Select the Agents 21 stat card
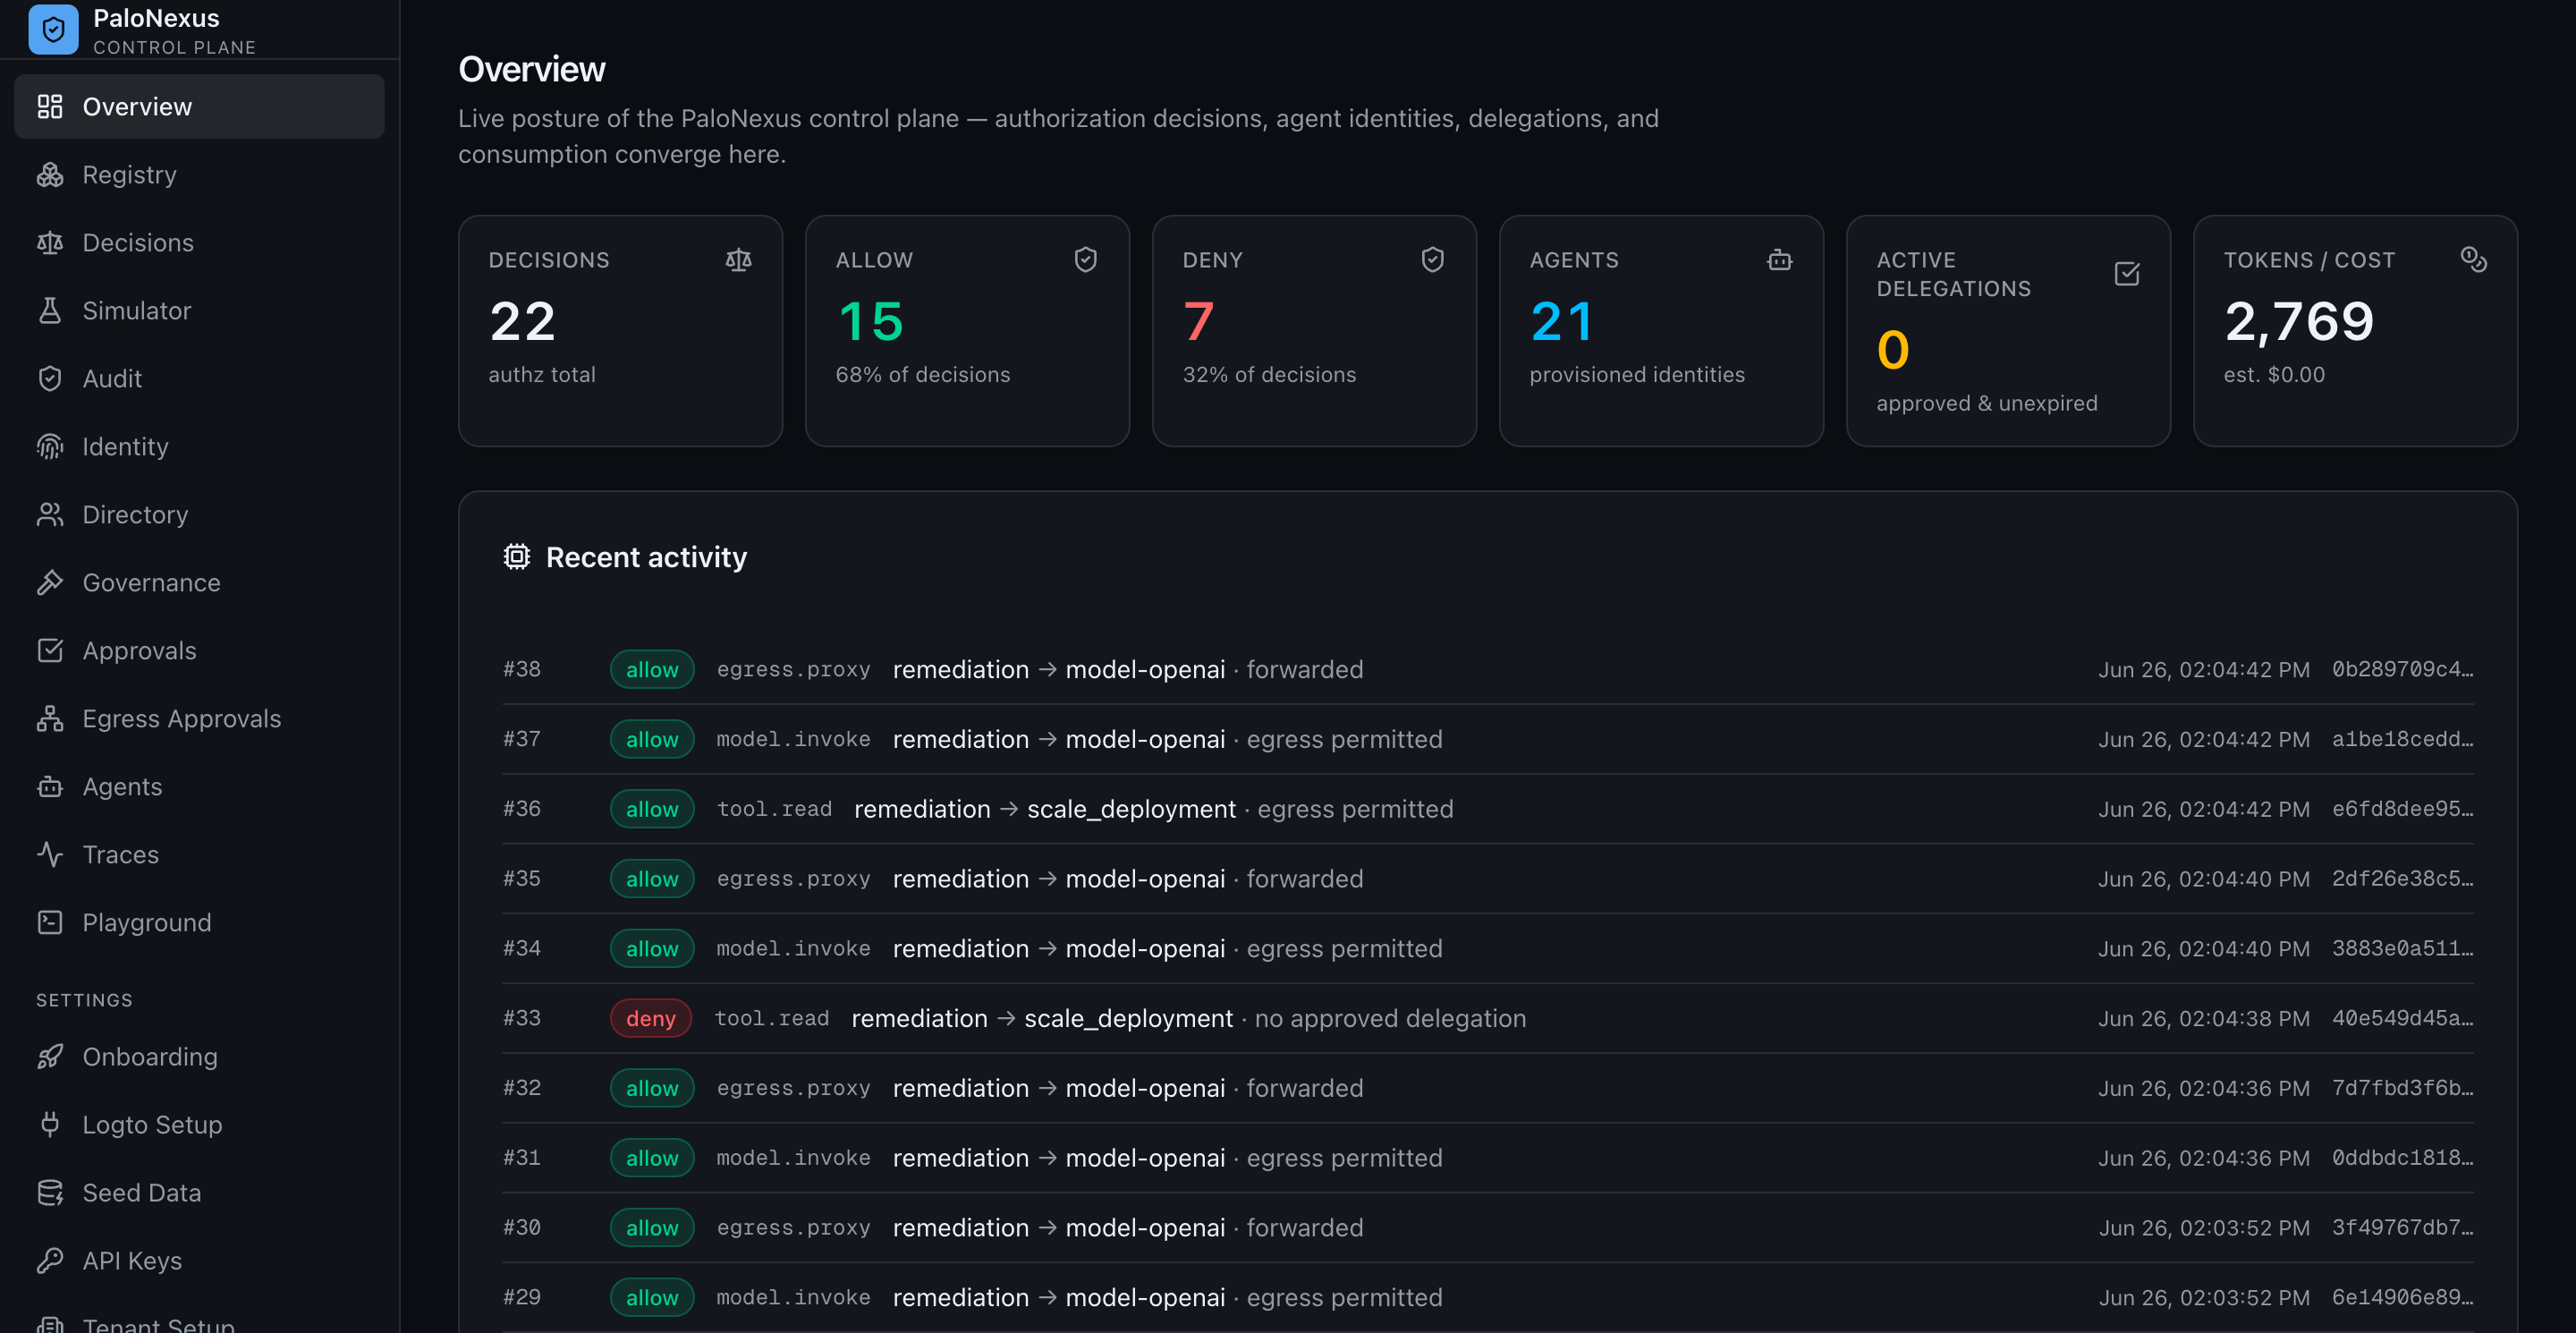Viewport: 2576px width, 1333px height. coord(1661,330)
